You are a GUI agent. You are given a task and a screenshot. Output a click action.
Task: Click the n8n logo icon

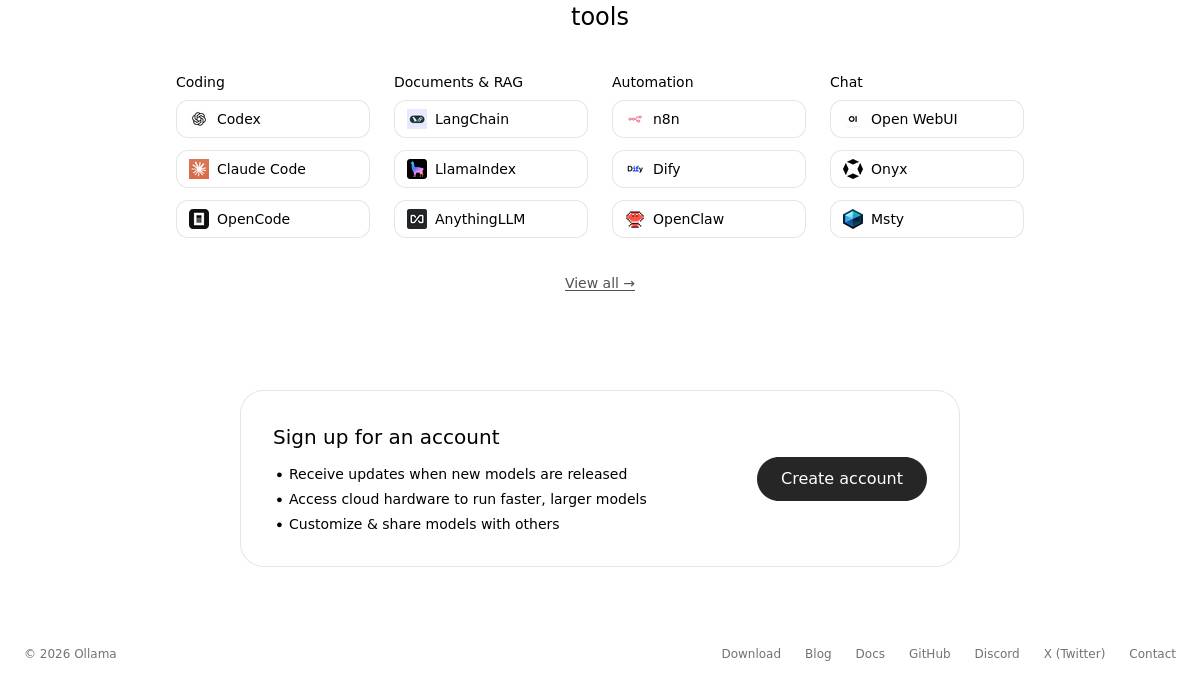coord(635,119)
